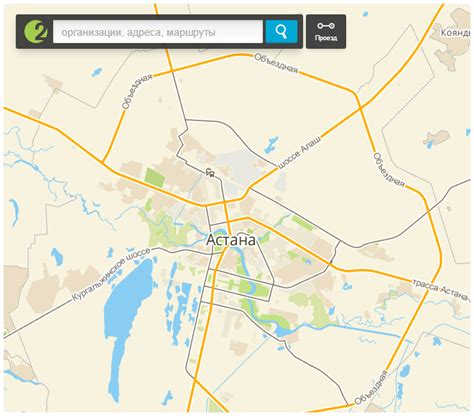Open the Проезд route planner button
474x416 pixels.
tap(326, 32)
